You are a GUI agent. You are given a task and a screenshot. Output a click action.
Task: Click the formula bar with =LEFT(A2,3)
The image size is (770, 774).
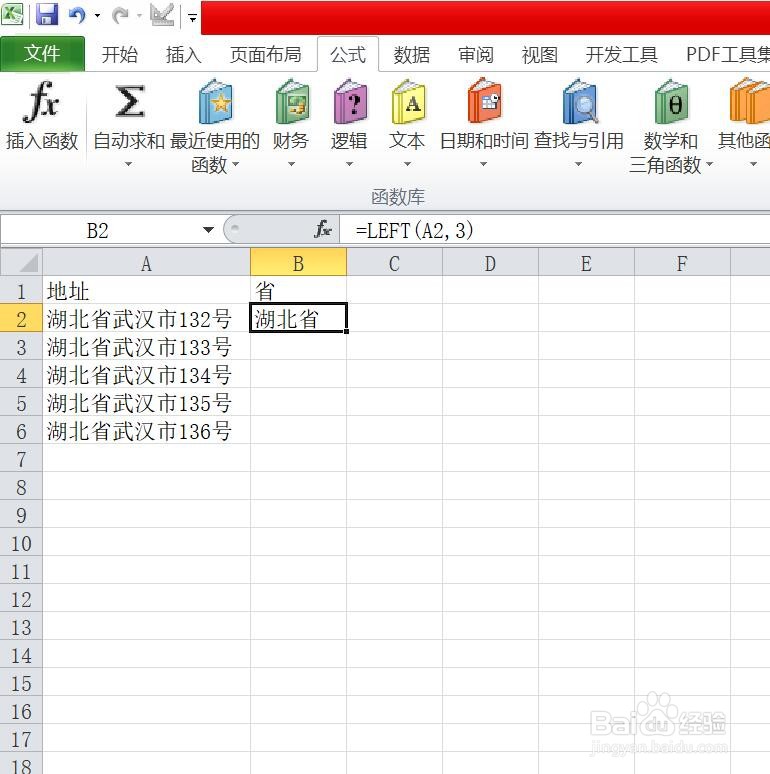[555, 231]
